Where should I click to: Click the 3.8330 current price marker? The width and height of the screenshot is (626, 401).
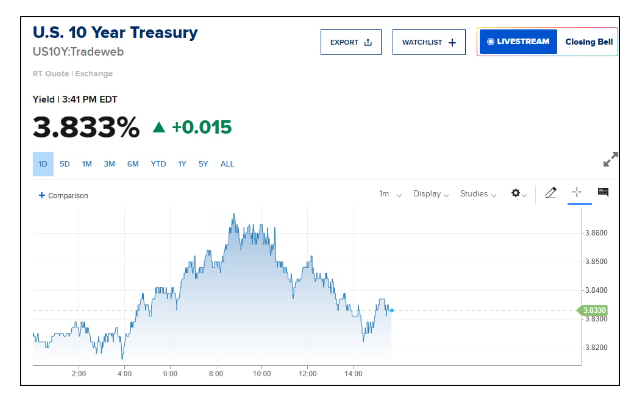tap(593, 310)
